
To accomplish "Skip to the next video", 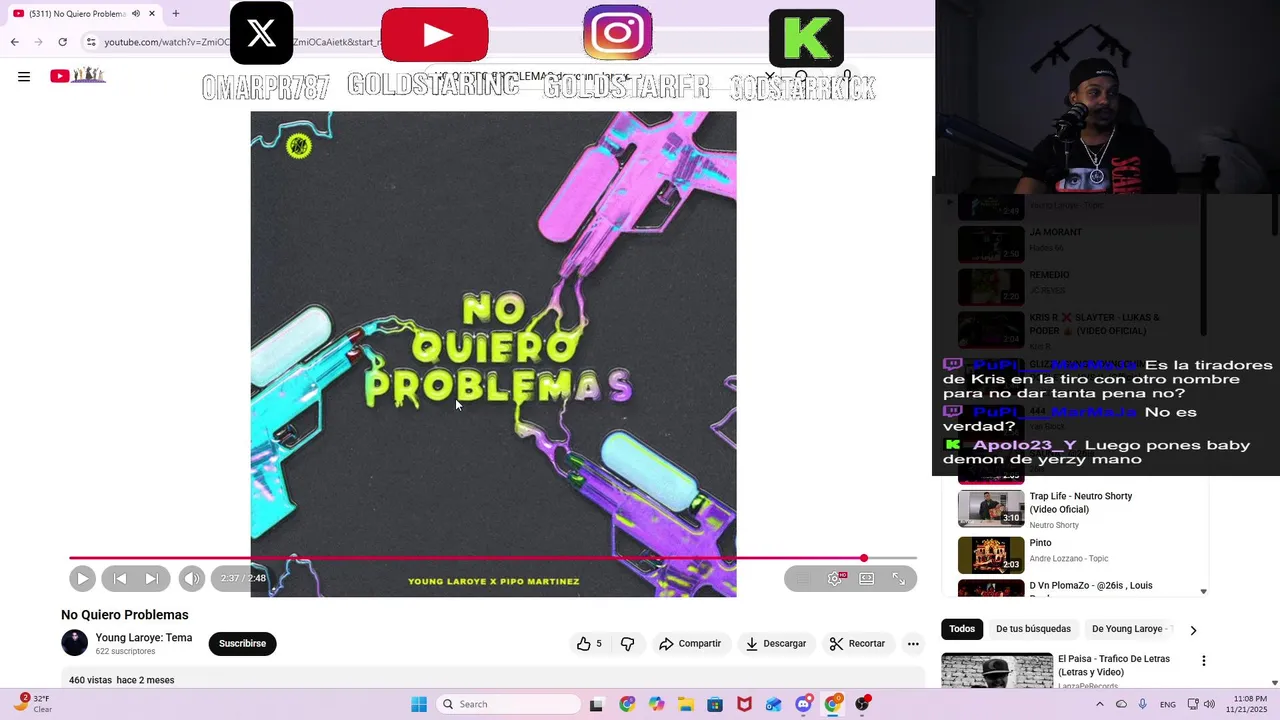I will coord(151,578).
